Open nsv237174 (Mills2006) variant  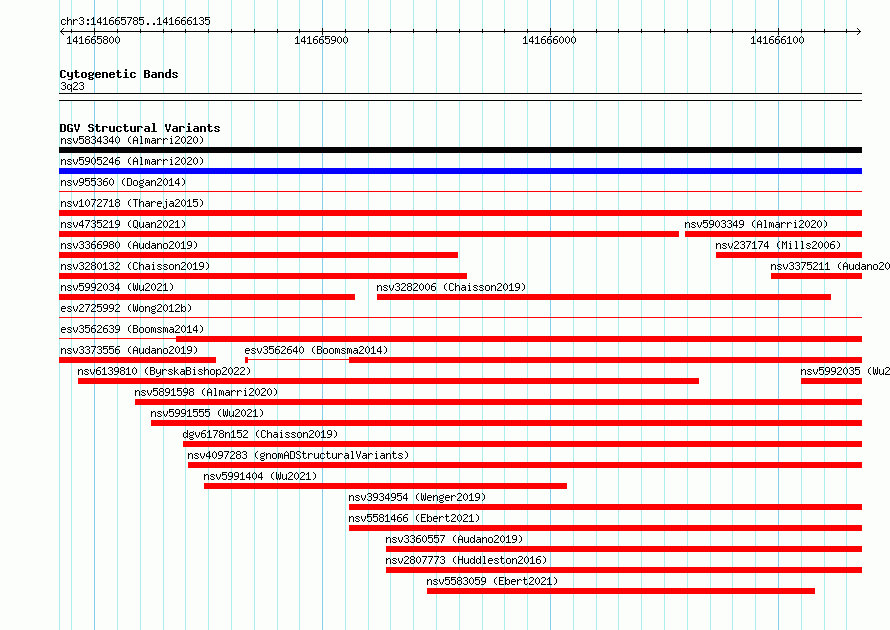[x=778, y=245]
